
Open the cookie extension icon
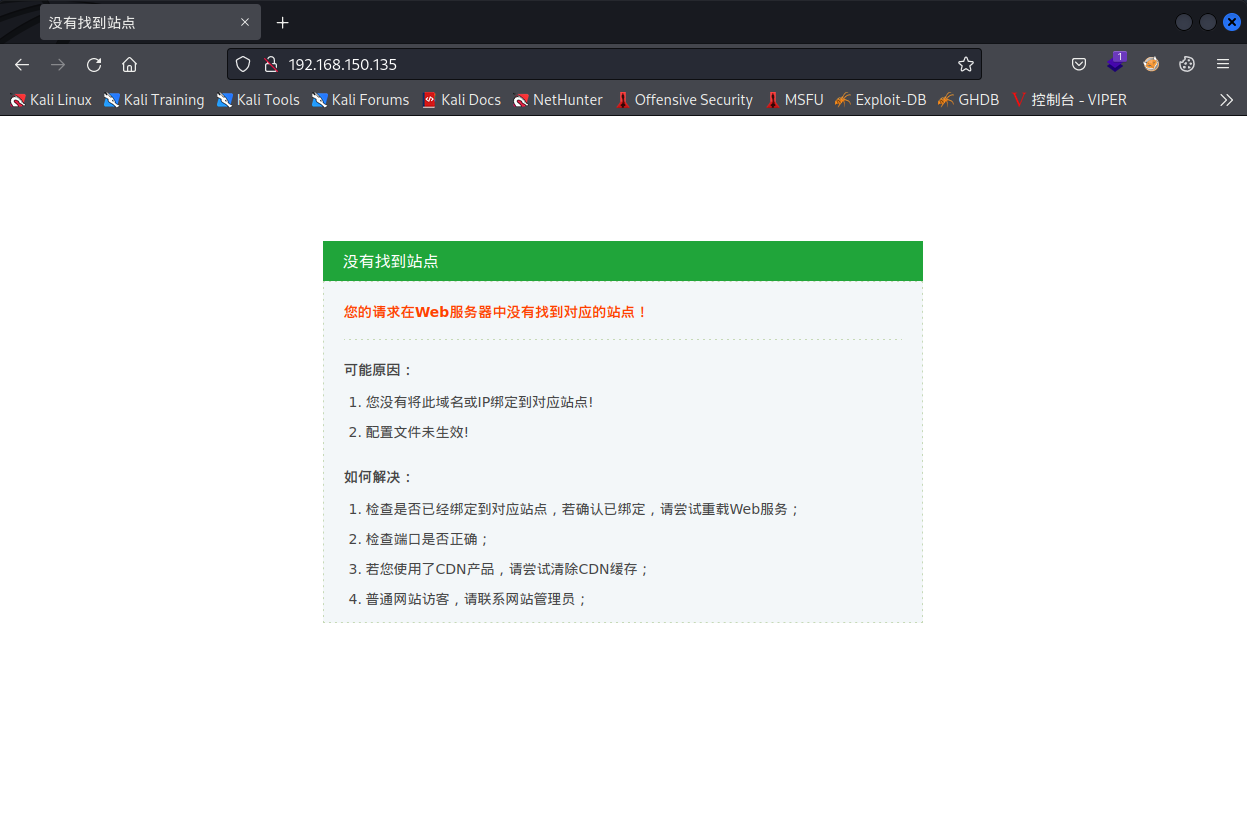[x=1187, y=64]
